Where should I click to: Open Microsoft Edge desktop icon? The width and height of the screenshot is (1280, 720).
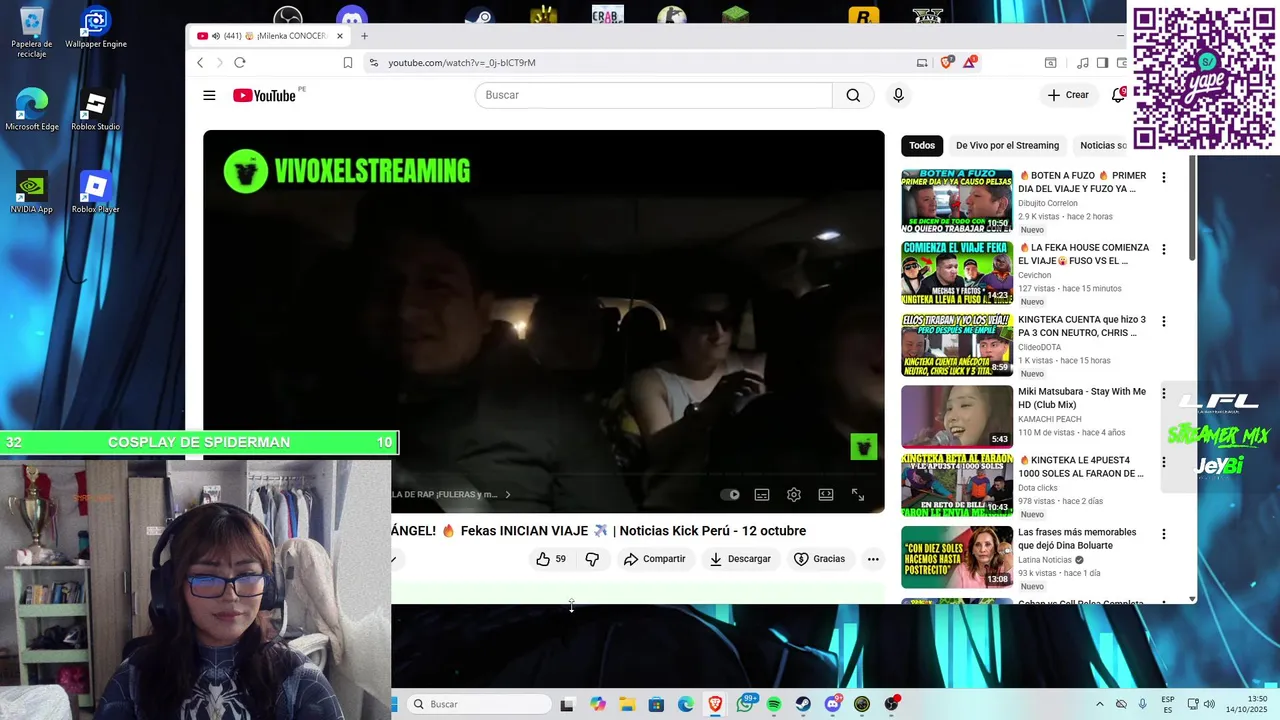[x=32, y=110]
